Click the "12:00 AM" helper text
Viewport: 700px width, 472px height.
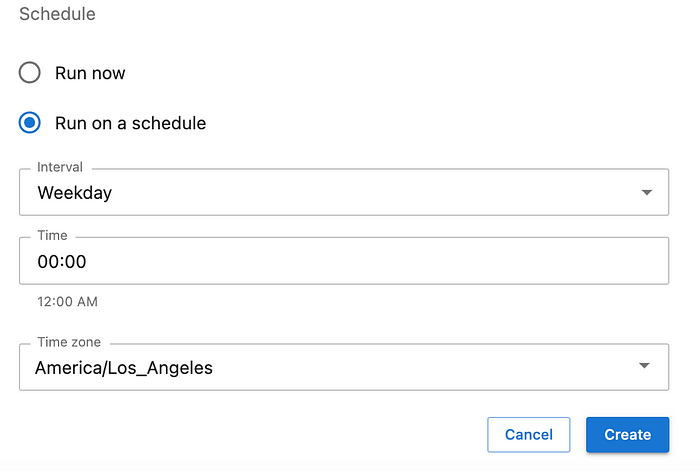pos(67,301)
